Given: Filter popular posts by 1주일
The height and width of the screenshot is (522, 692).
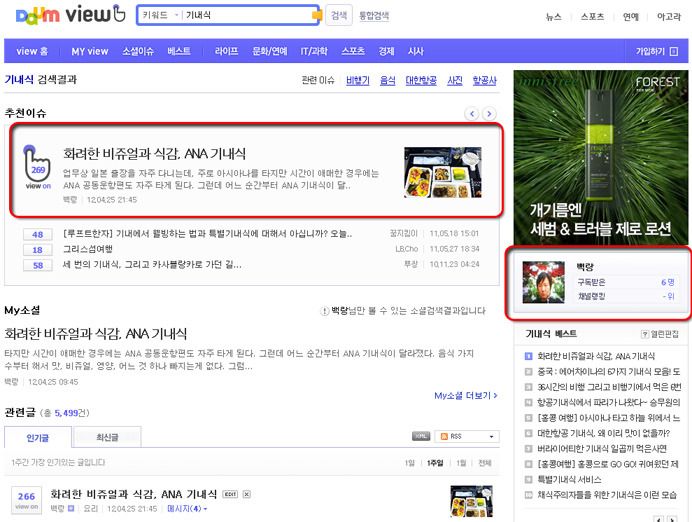Looking at the screenshot, I should pos(435,463).
